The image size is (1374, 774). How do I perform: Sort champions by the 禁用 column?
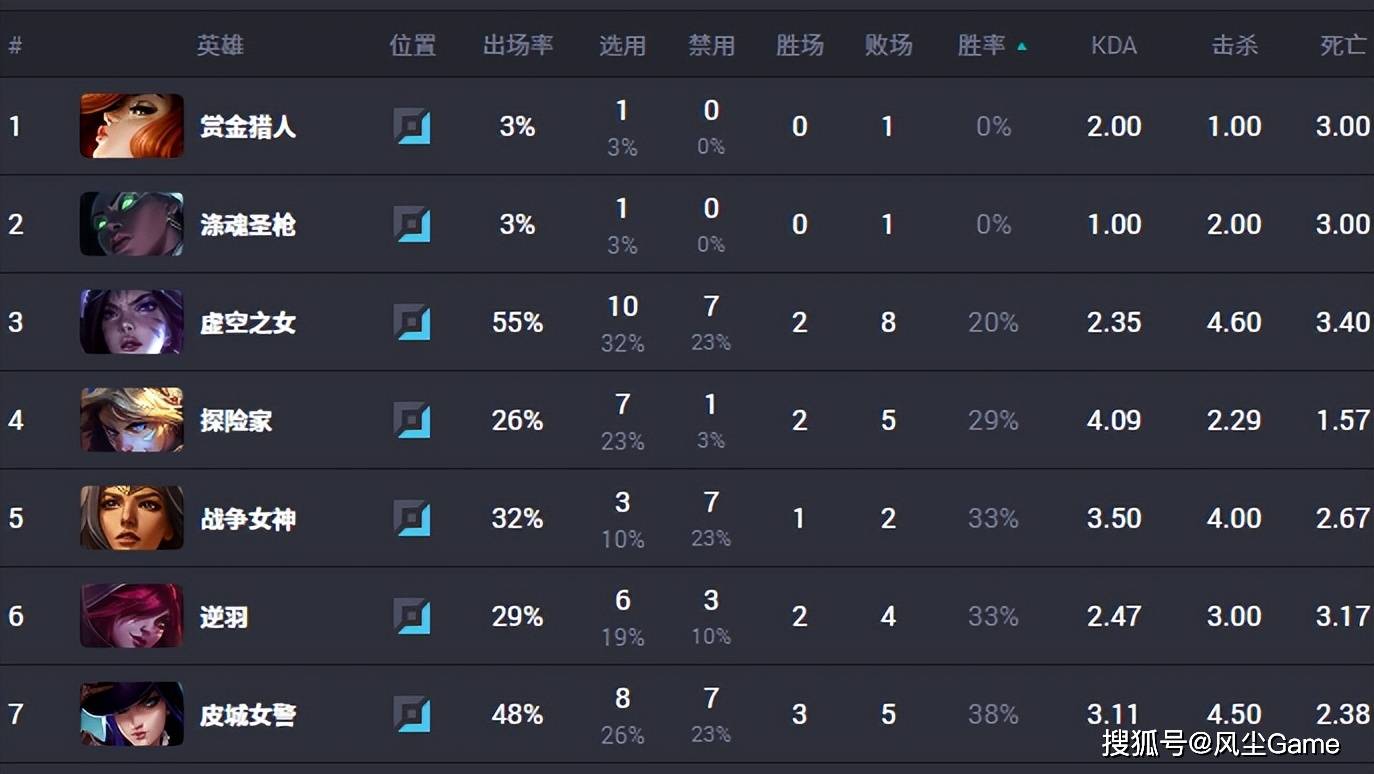click(711, 45)
